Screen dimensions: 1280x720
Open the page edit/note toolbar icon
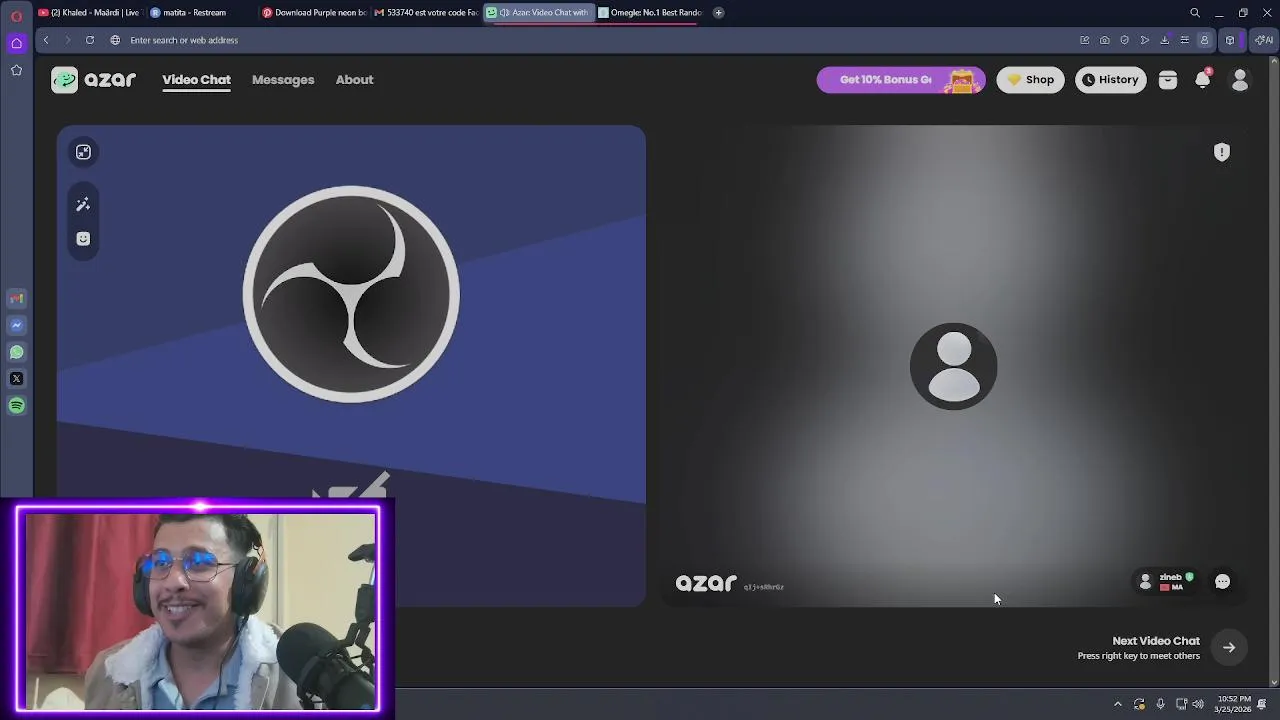(x=1084, y=40)
